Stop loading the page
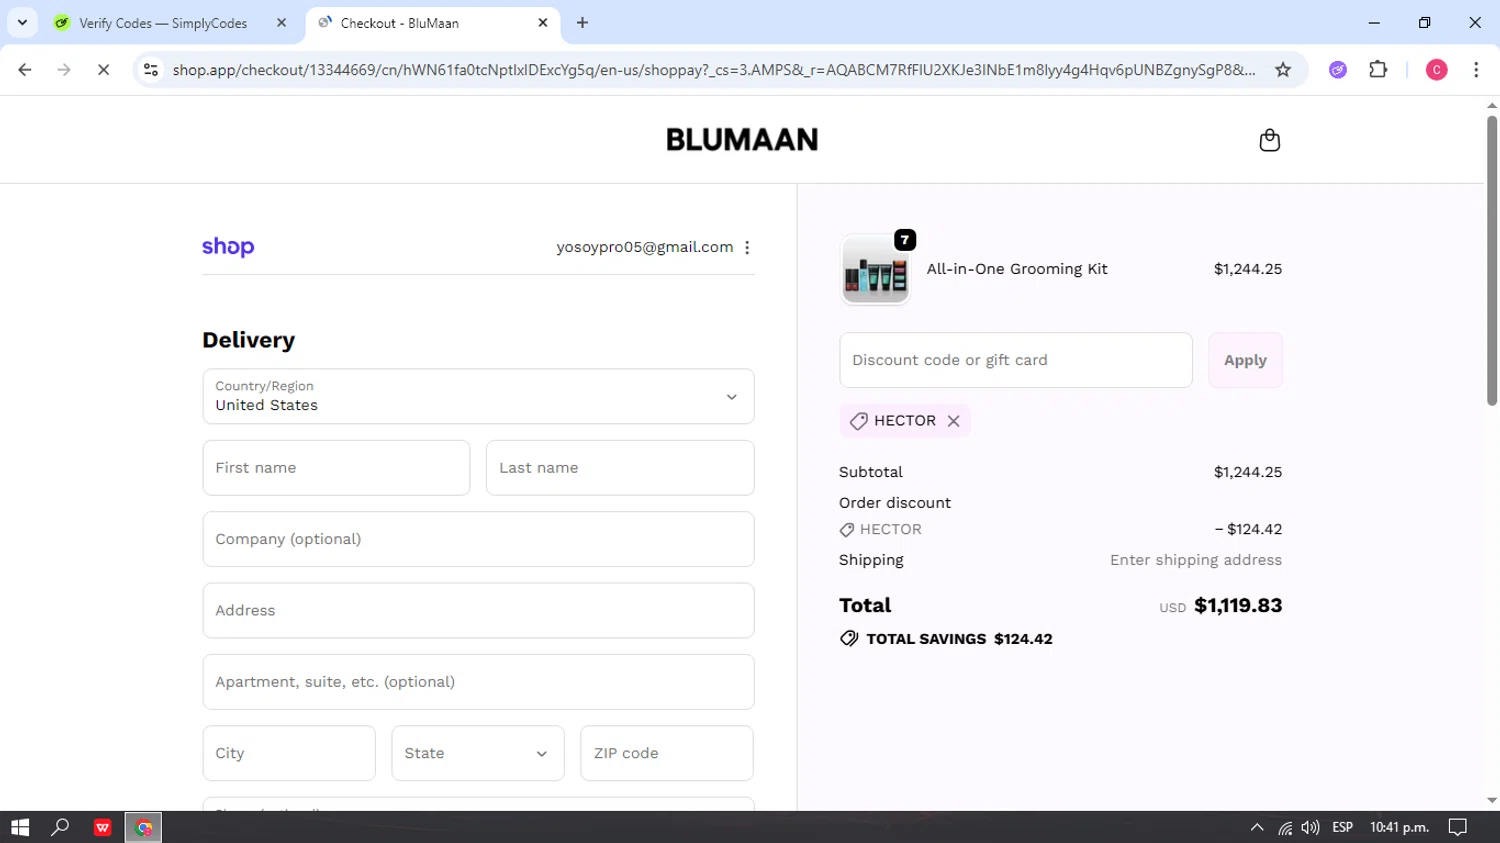1500x843 pixels. tap(103, 70)
